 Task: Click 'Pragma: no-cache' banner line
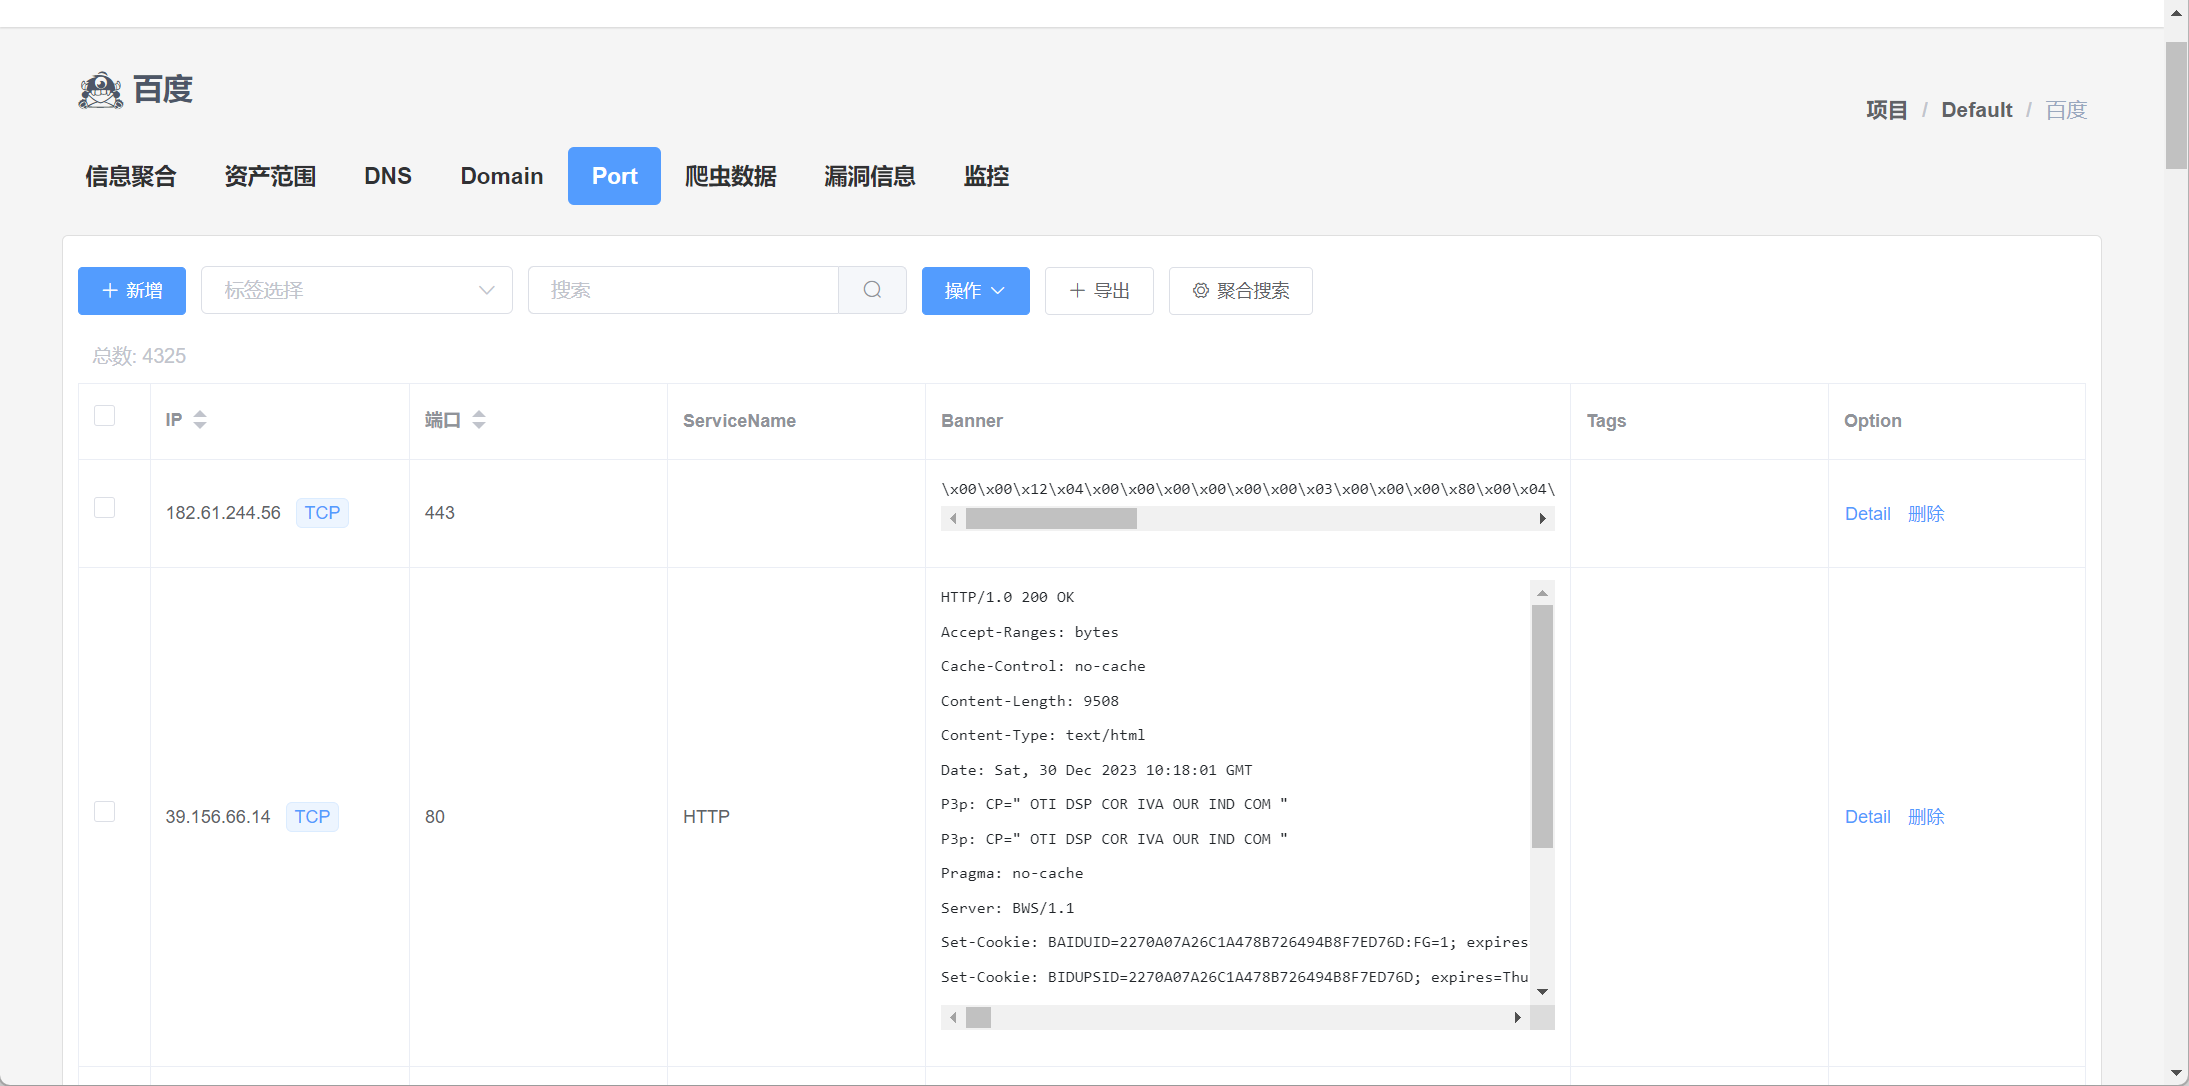(x=1012, y=873)
